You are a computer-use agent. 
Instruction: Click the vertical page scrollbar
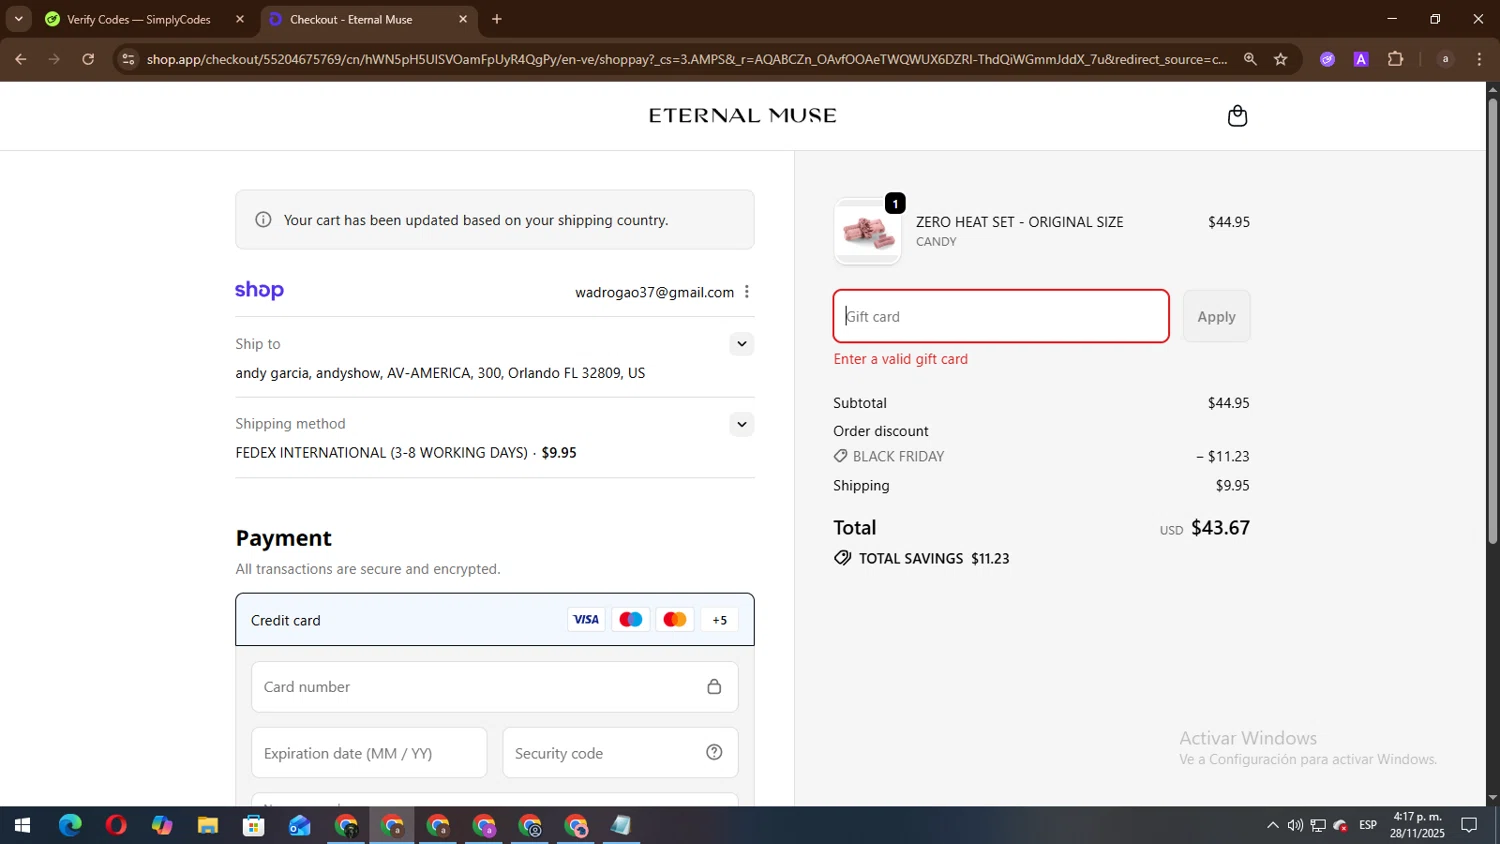point(1493,320)
